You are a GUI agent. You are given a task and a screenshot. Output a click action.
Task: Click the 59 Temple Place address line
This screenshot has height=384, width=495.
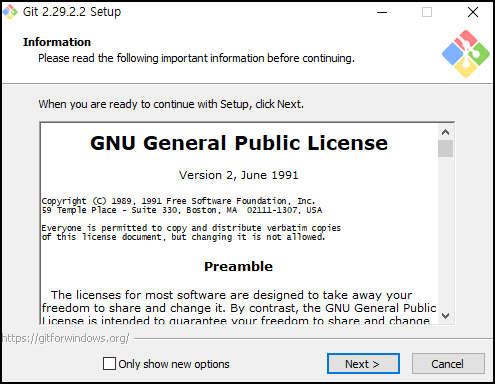click(182, 210)
